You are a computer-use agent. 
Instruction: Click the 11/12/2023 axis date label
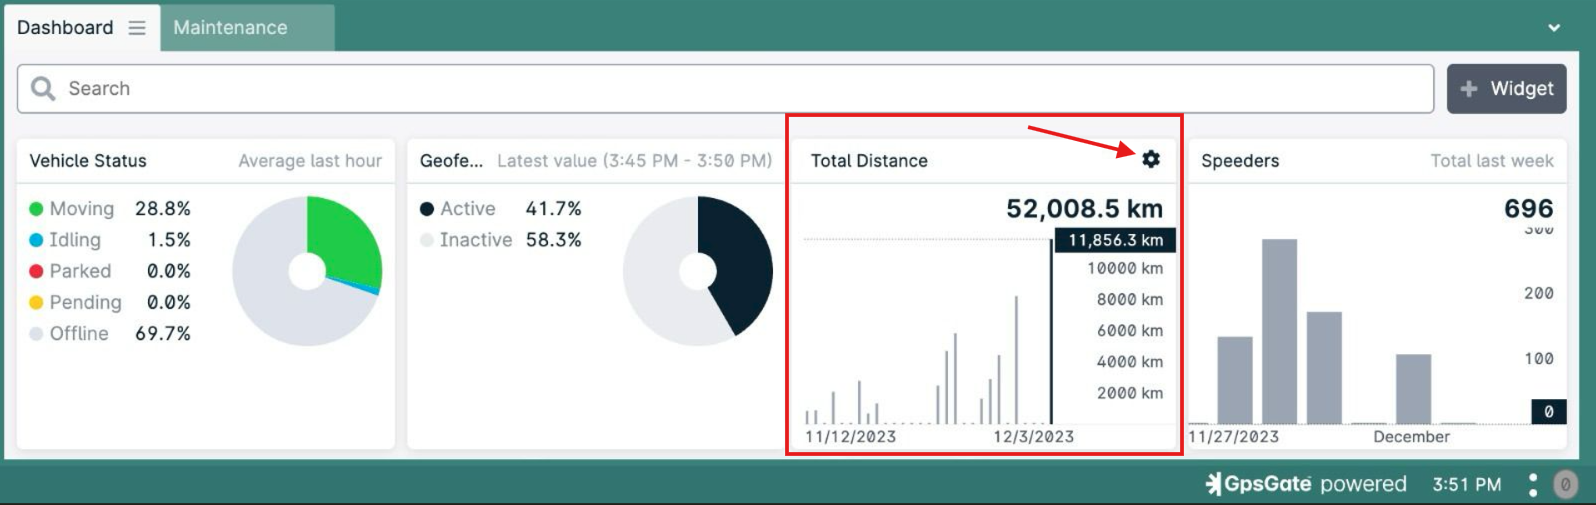(x=851, y=437)
